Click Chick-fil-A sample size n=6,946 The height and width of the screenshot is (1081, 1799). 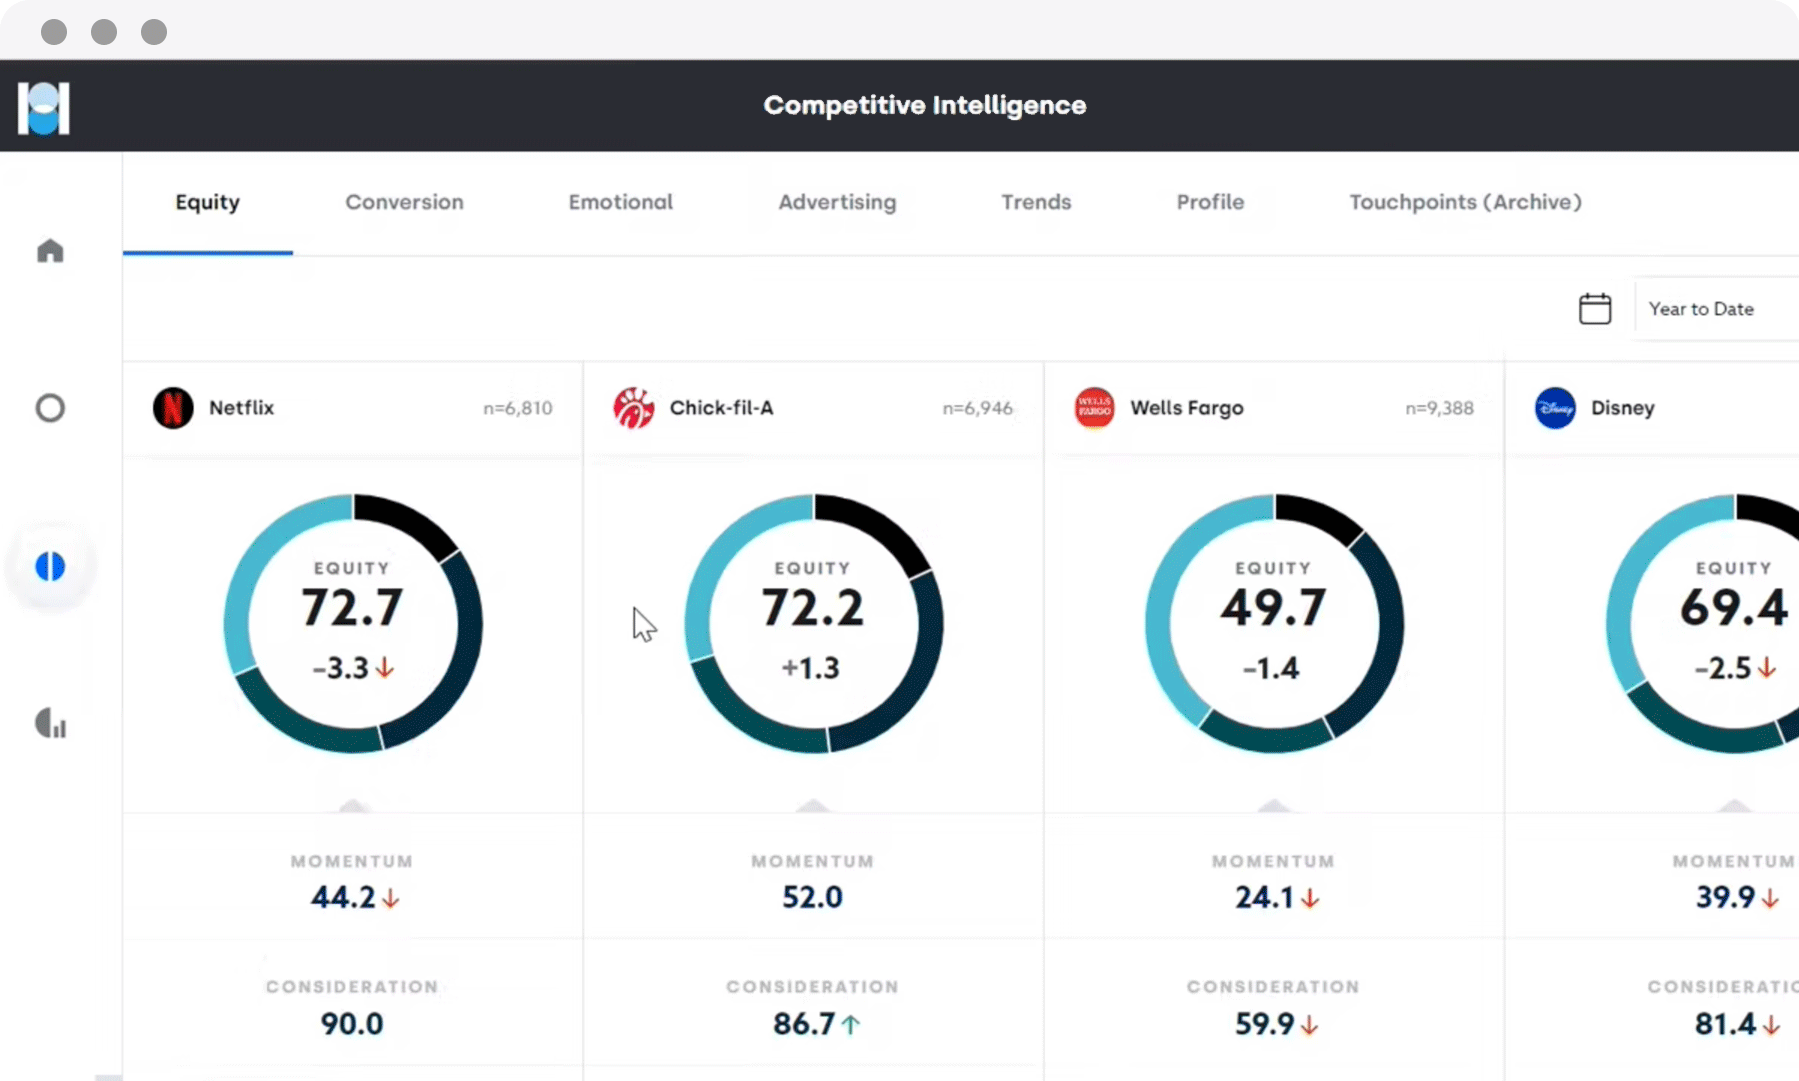pos(977,408)
